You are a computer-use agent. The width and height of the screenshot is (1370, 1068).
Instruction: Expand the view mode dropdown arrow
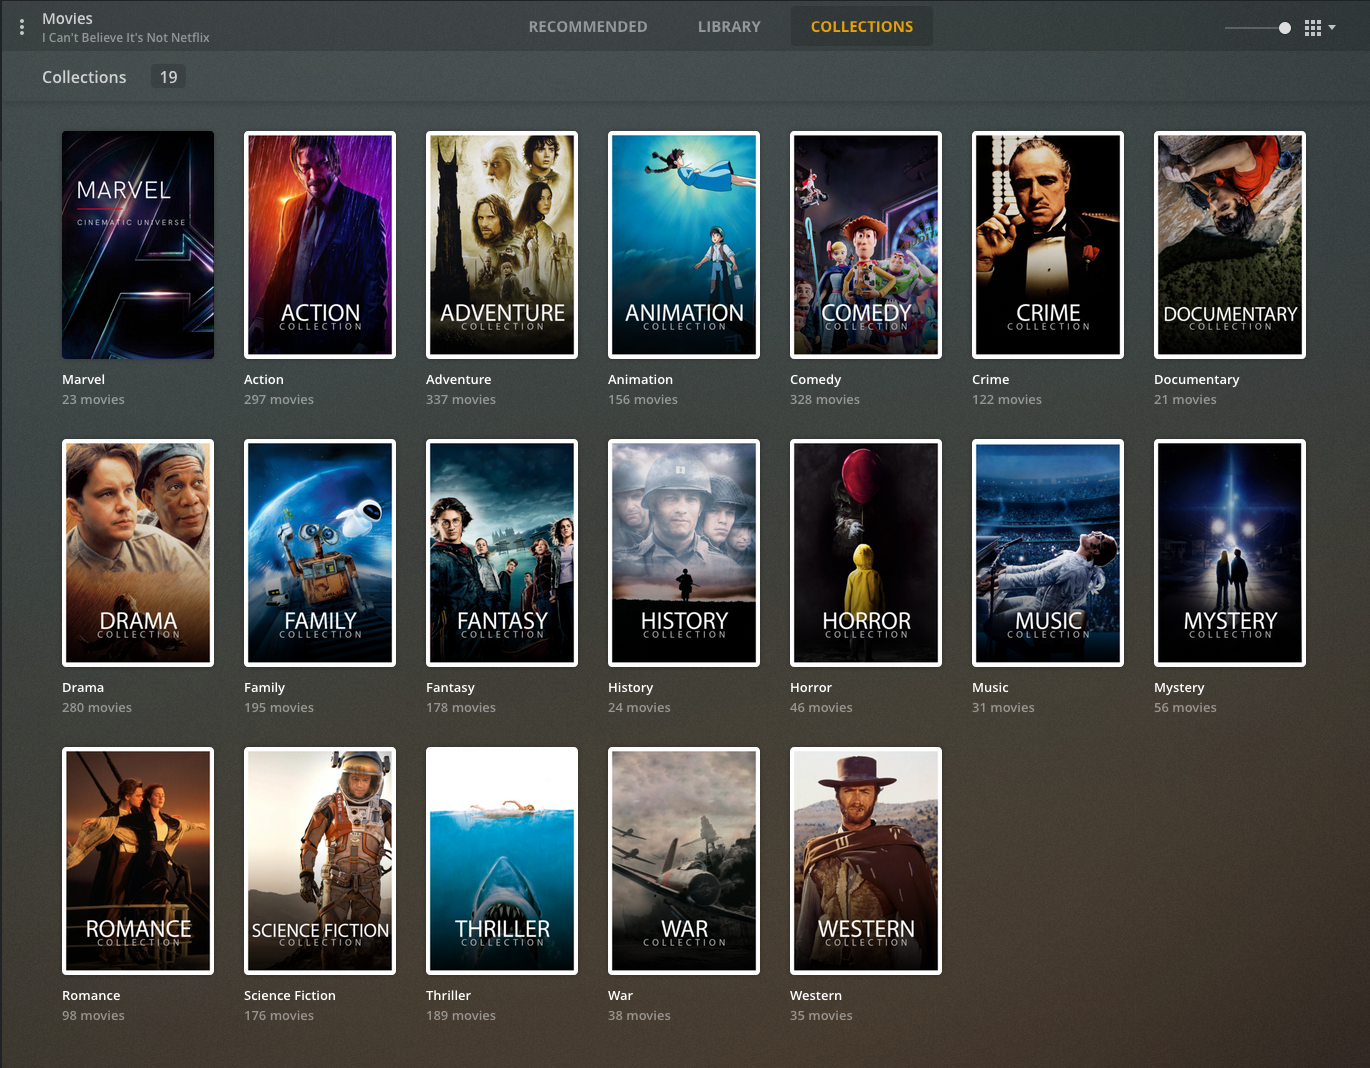[1332, 28]
